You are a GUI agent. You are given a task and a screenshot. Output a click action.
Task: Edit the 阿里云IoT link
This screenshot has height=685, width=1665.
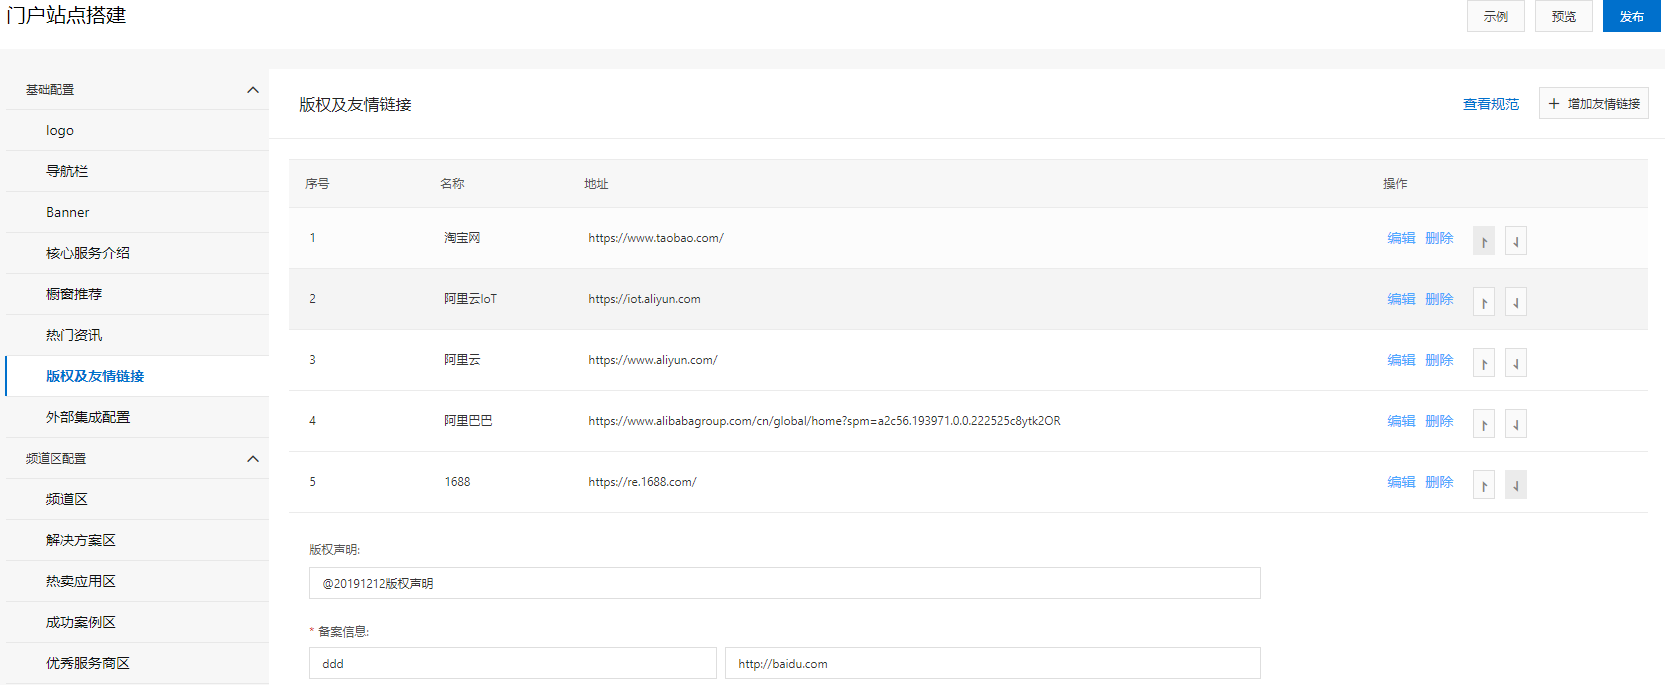tap(1401, 299)
